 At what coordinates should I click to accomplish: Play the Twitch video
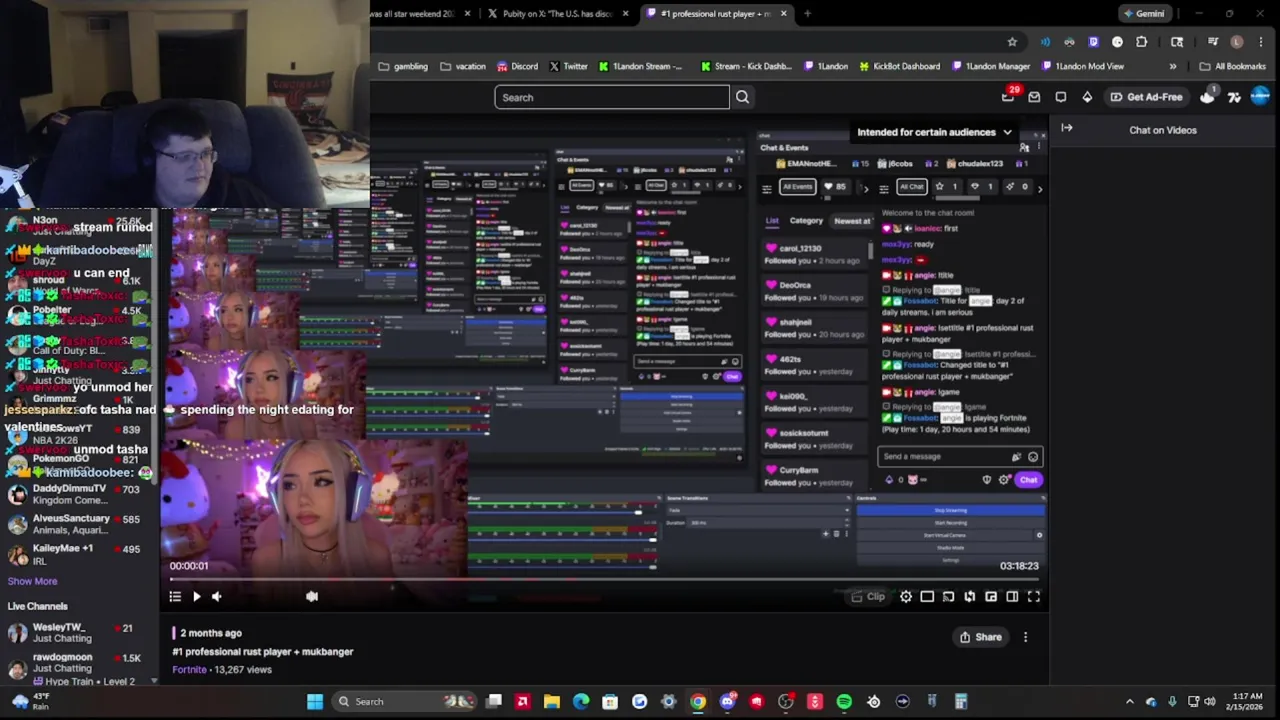coord(196,597)
